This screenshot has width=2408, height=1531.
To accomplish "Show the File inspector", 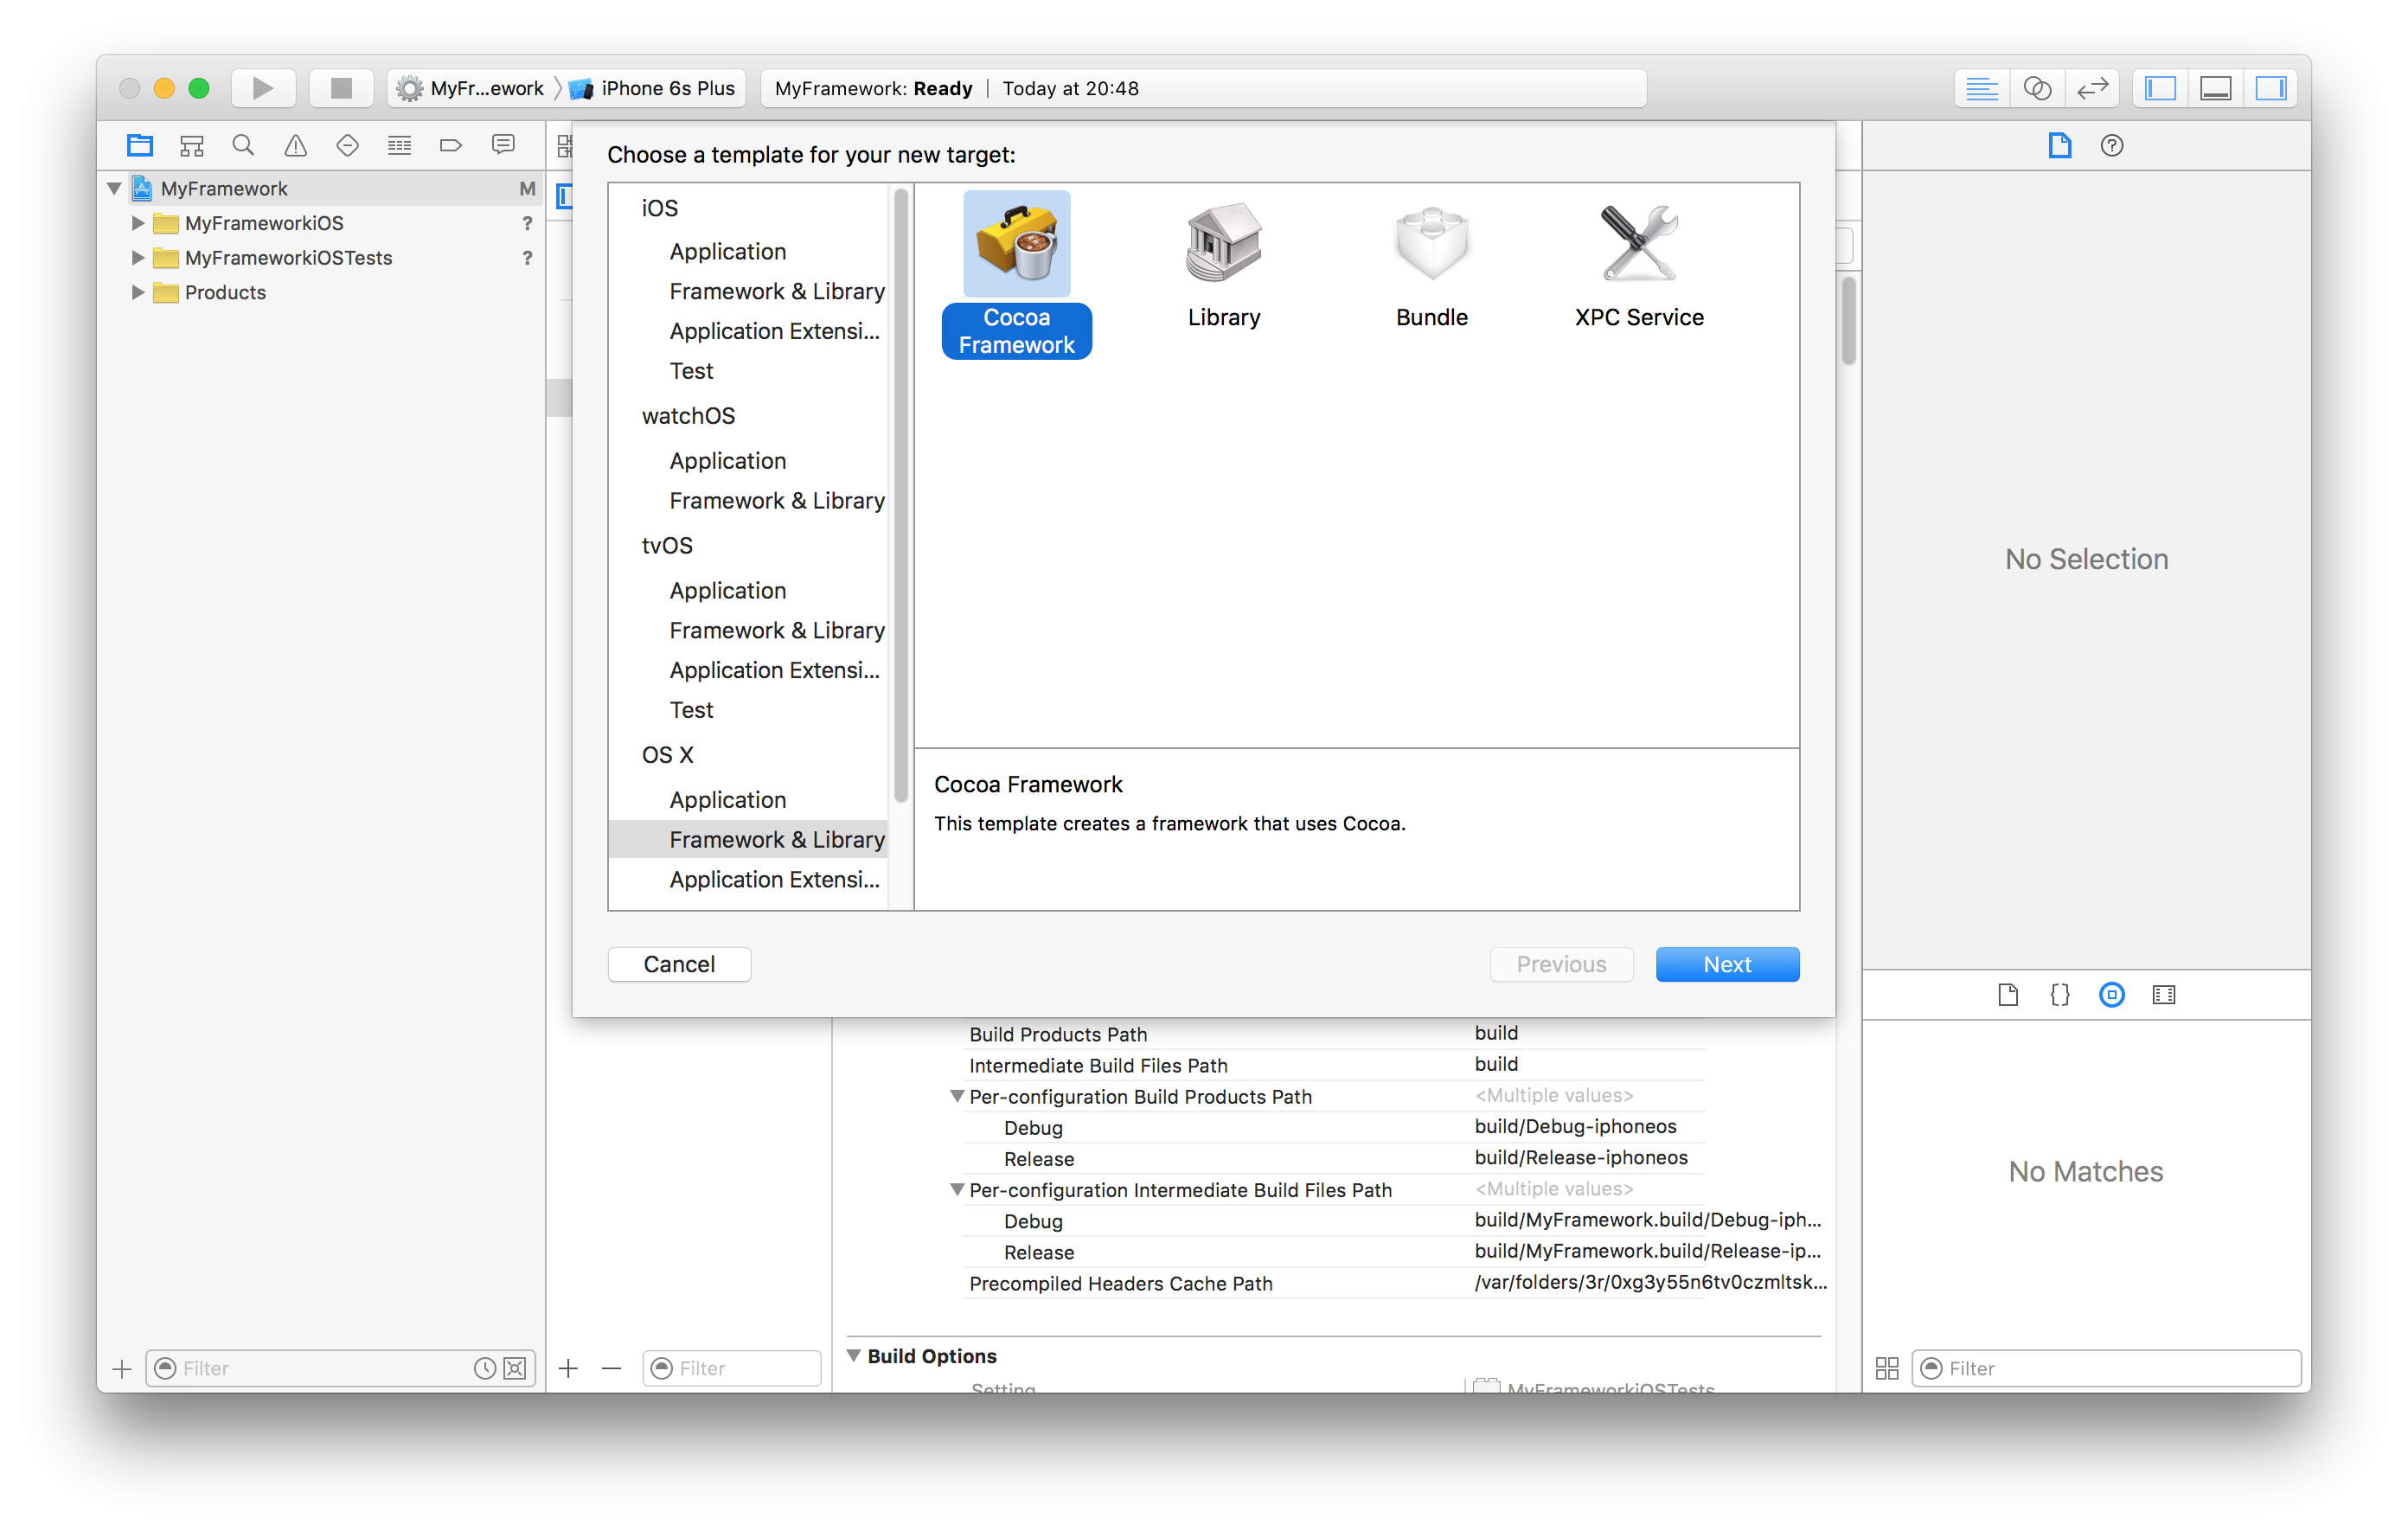I will [x=2060, y=146].
